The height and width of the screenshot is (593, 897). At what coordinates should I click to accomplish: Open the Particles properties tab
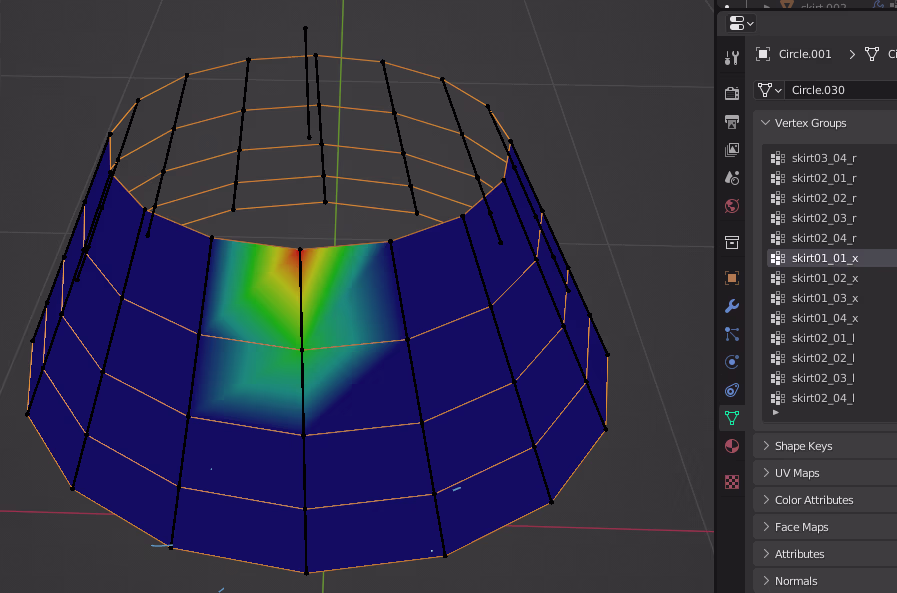click(x=732, y=334)
